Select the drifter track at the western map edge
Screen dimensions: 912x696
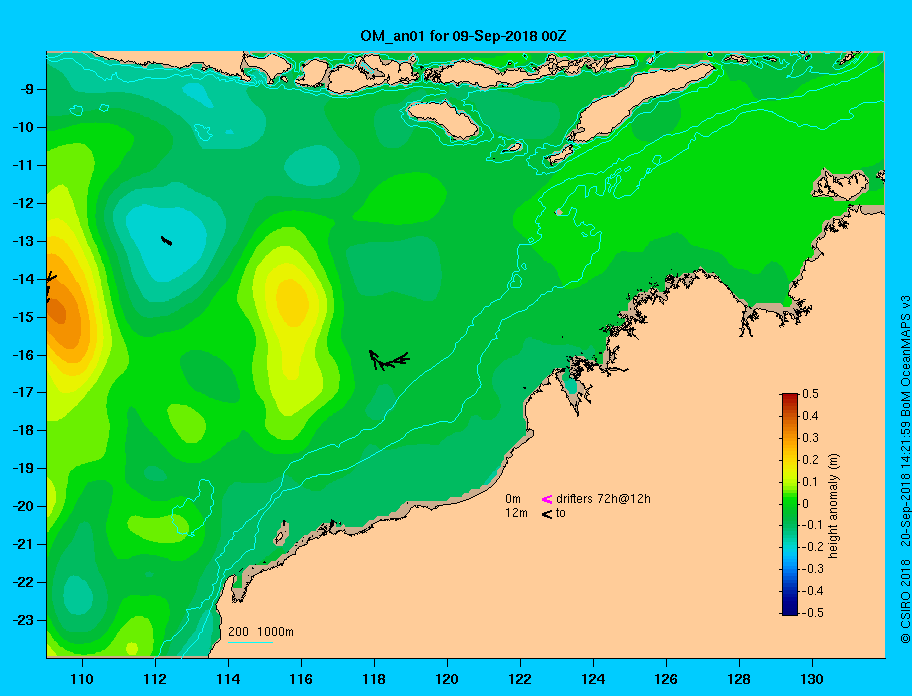[x=51, y=286]
